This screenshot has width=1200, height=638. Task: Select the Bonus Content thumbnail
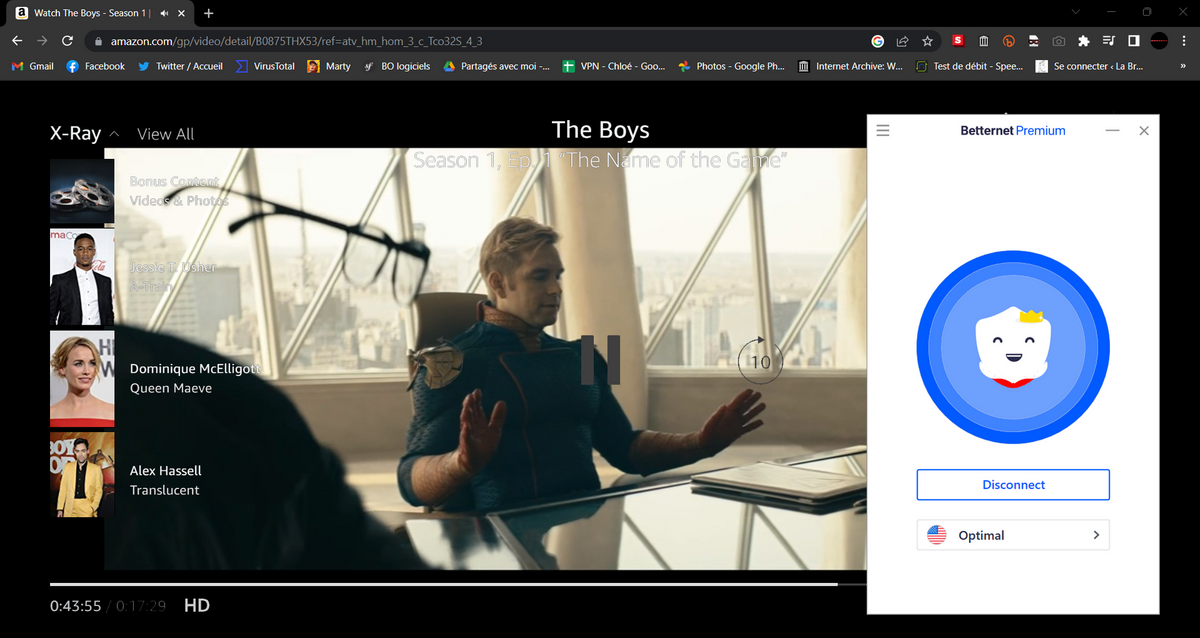point(82,190)
